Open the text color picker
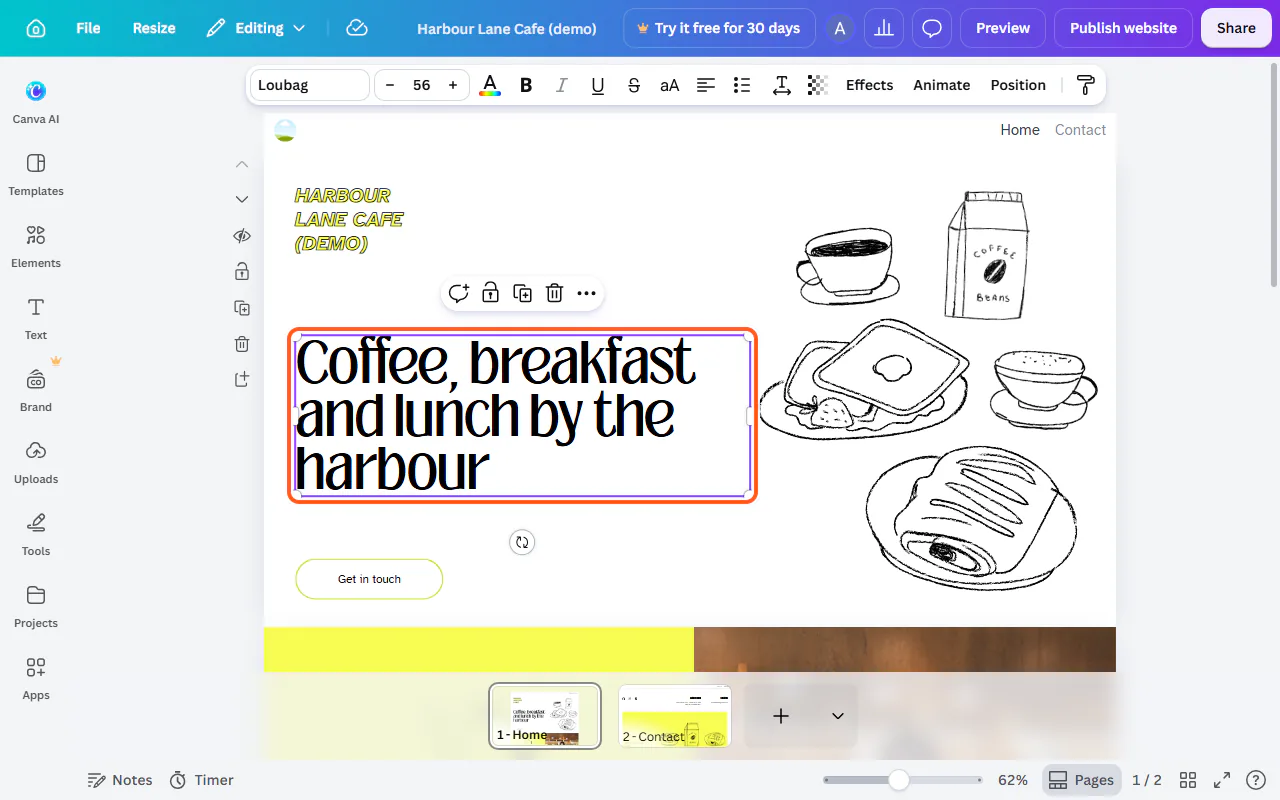1280x800 pixels. click(x=490, y=85)
